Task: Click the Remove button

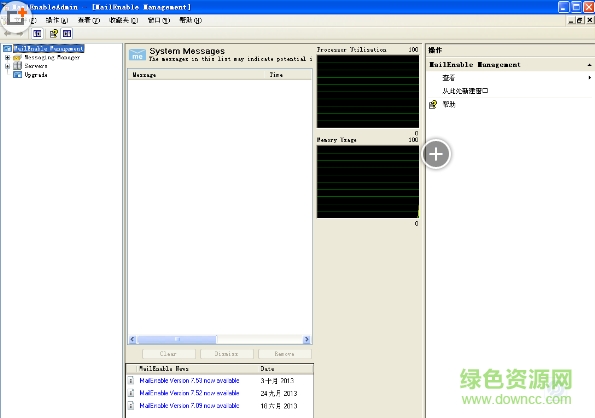Action: point(285,354)
